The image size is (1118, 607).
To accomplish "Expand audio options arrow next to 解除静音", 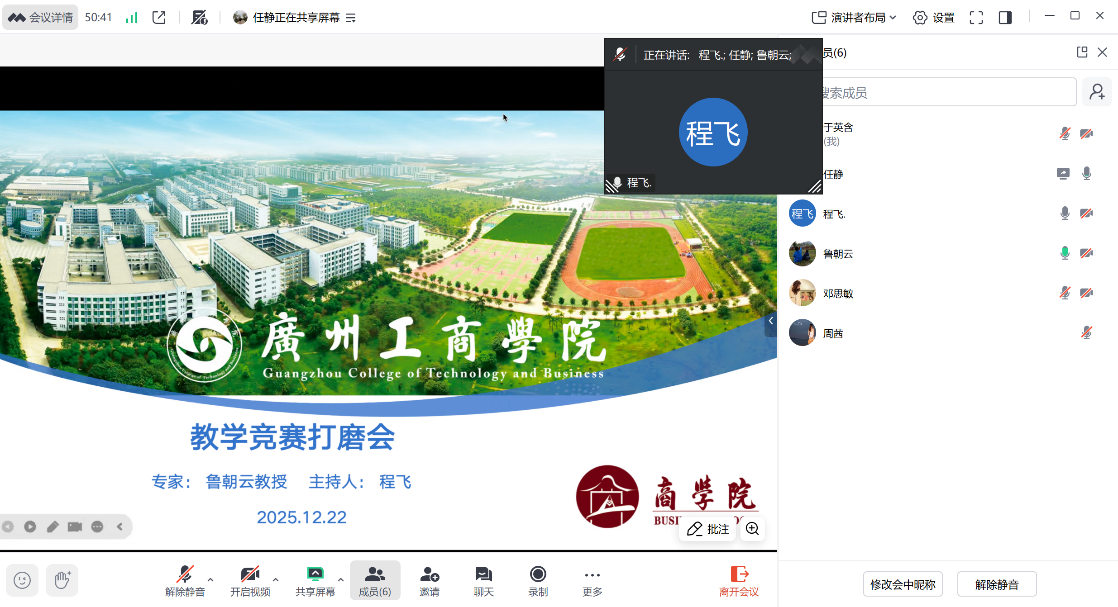I will point(210,579).
